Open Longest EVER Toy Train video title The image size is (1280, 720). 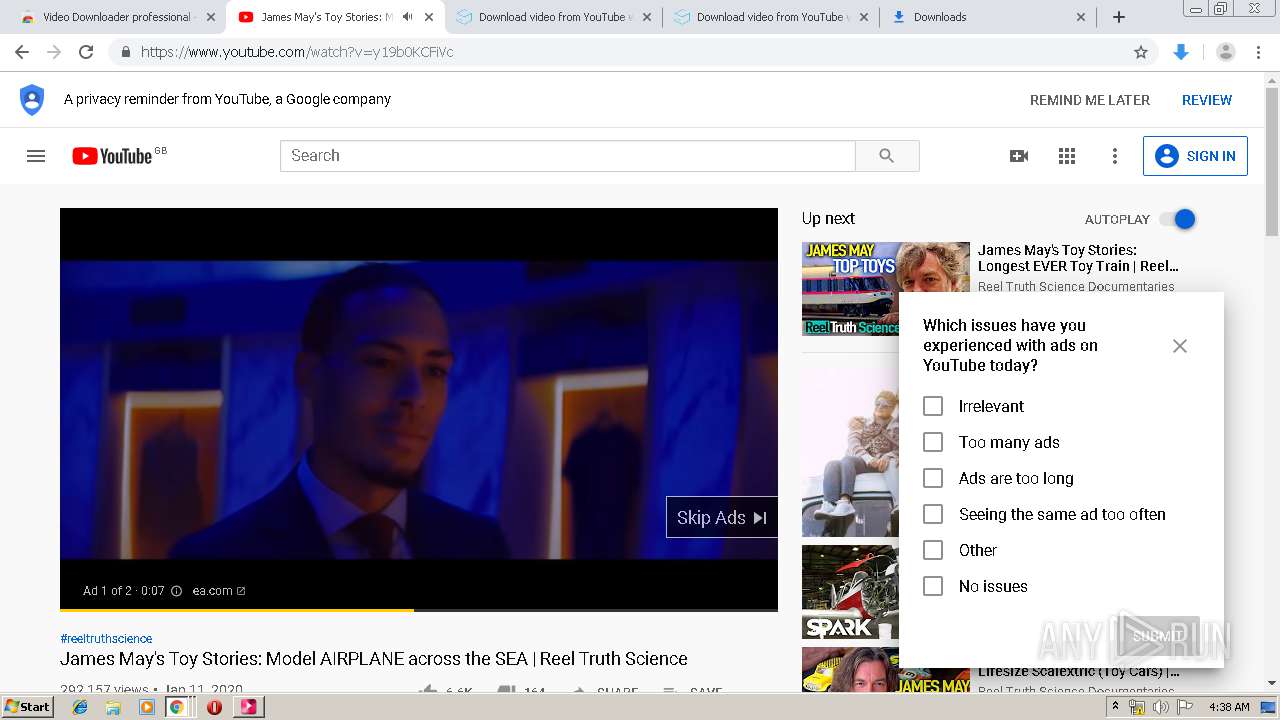coord(1078,258)
